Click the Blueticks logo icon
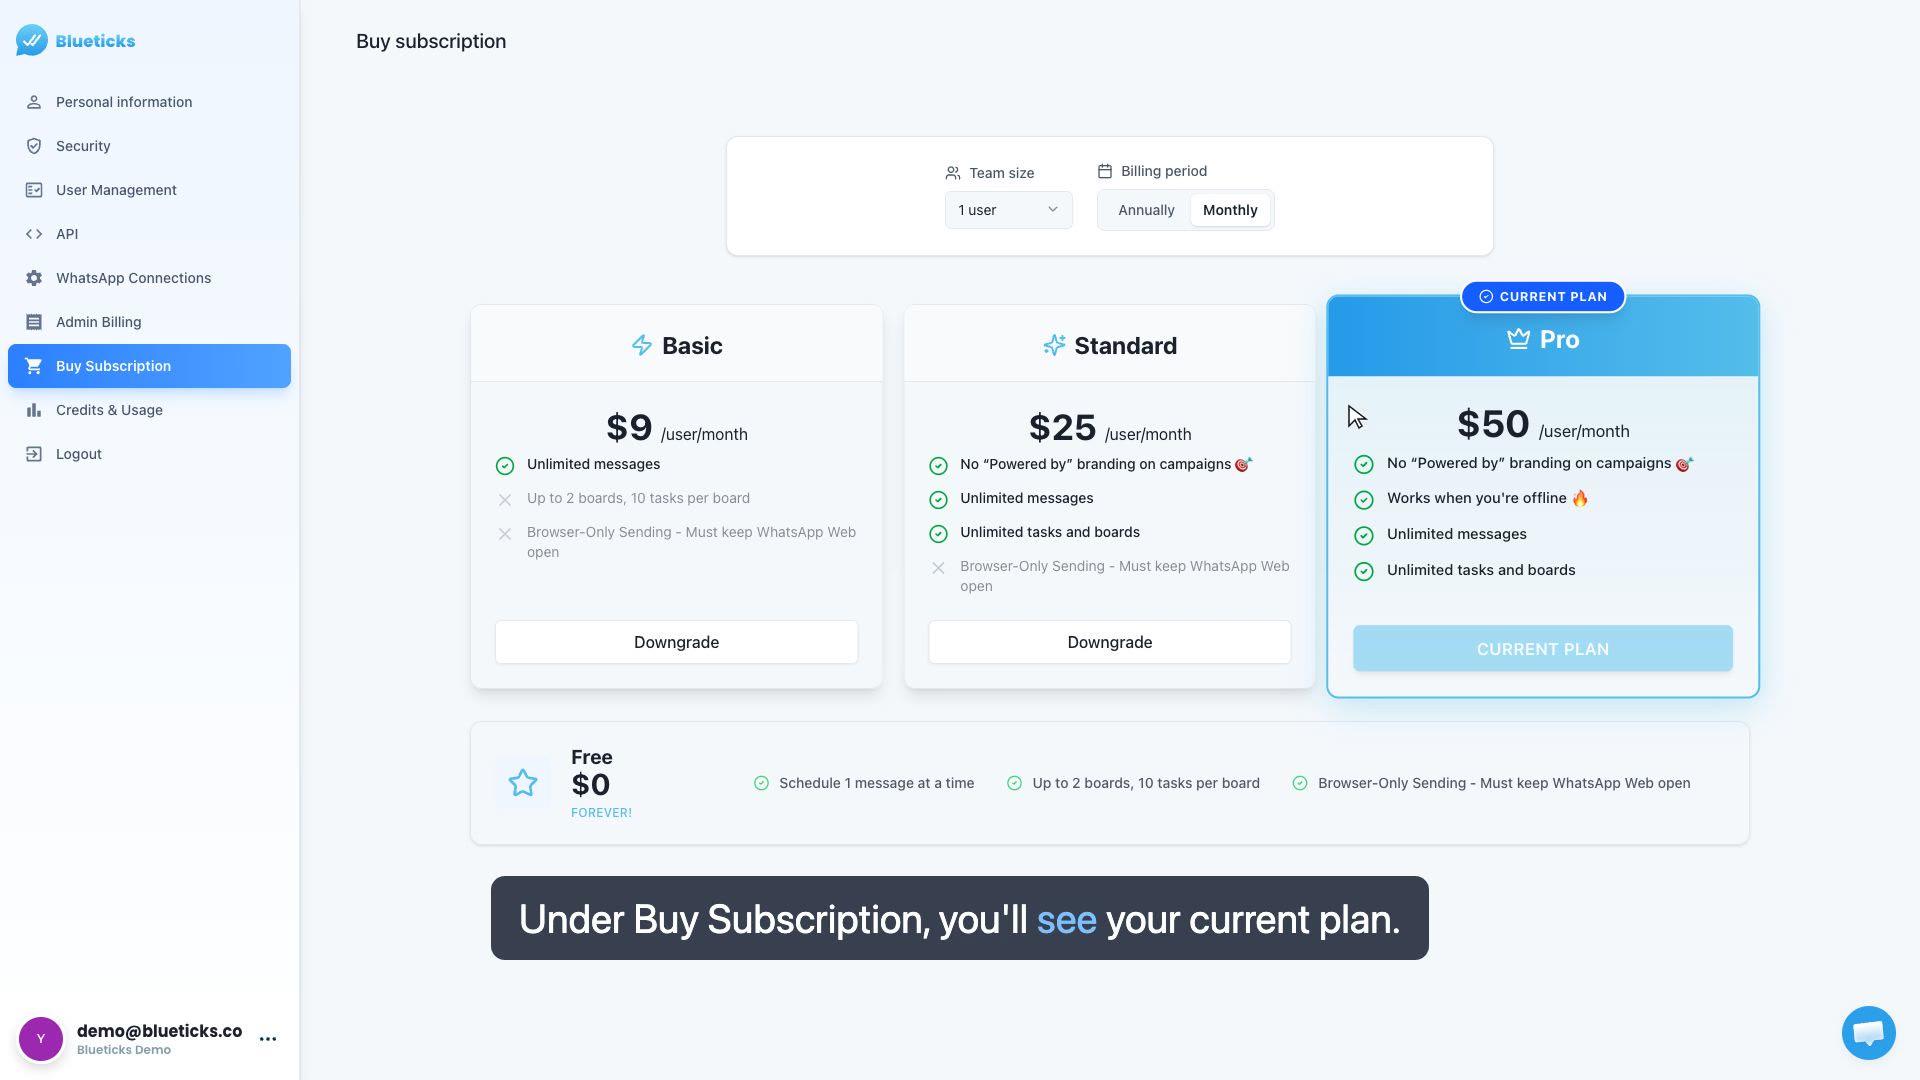Image resolution: width=1920 pixels, height=1080 pixels. [x=32, y=40]
